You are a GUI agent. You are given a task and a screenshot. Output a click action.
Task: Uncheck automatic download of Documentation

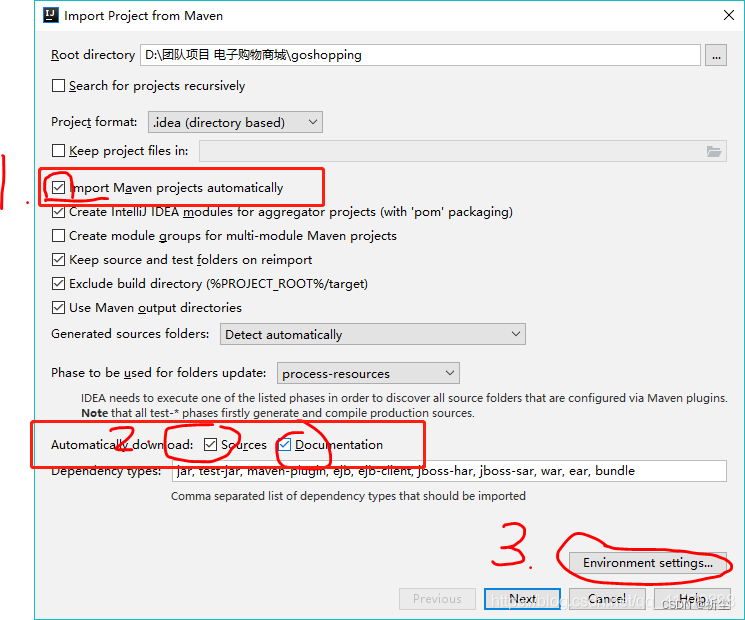[x=285, y=445]
